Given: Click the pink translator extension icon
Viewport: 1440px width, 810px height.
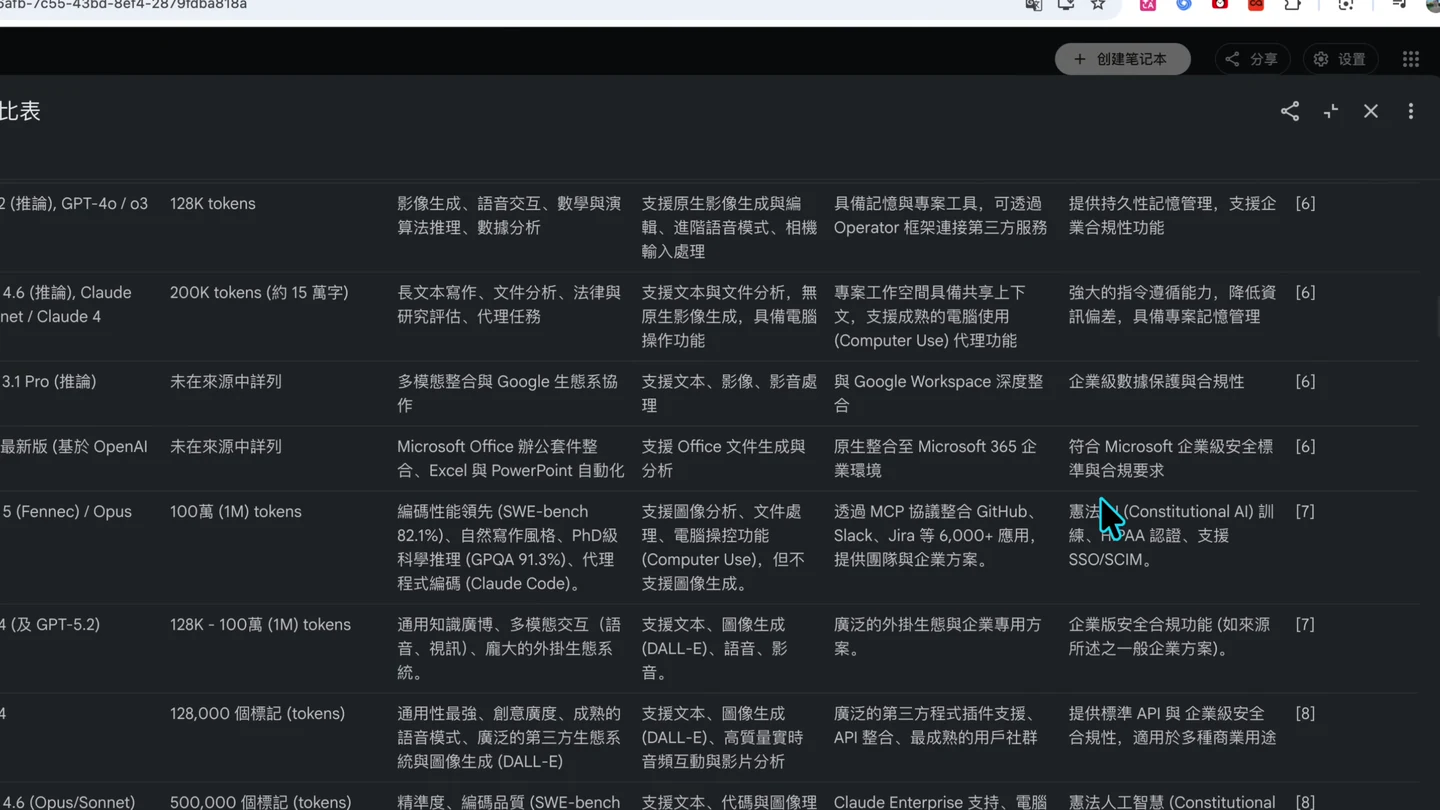Looking at the screenshot, I should (x=1148, y=5).
